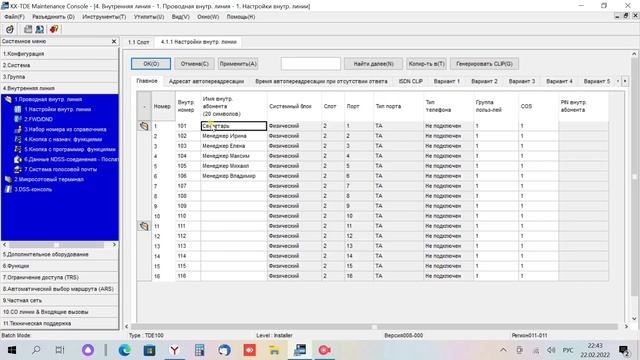The height and width of the screenshot is (360, 640).
Task: Click the two-users toolbar icon
Action: (x=40, y=29)
